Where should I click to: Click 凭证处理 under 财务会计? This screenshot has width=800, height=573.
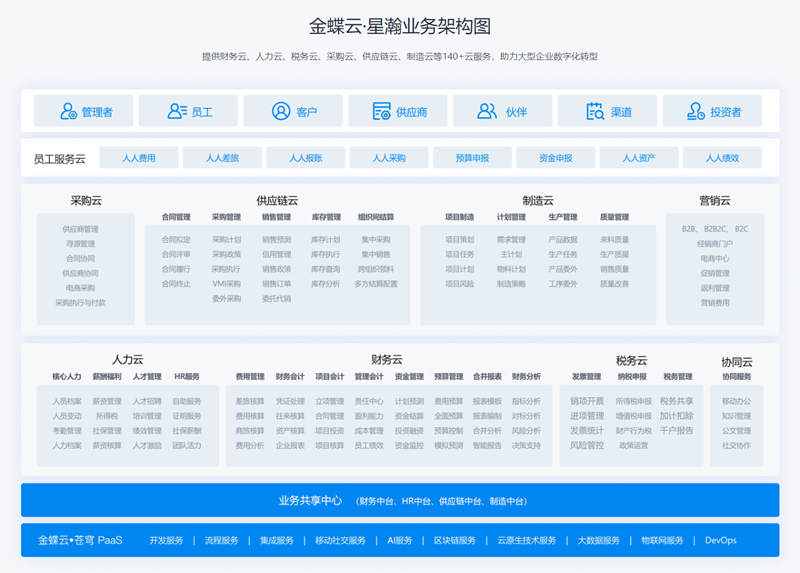[x=290, y=401]
